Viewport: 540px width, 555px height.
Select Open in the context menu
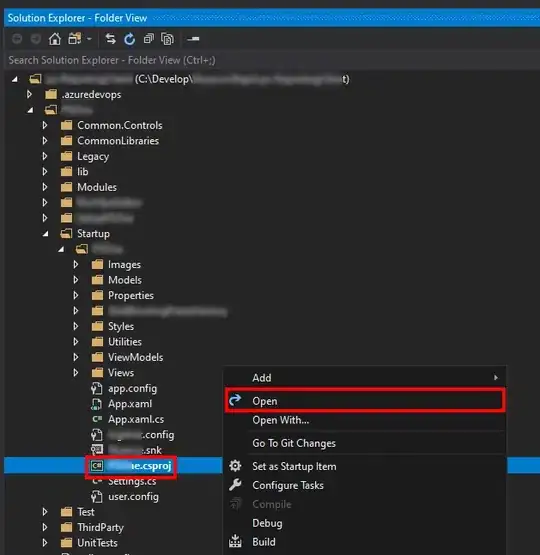[365, 401]
